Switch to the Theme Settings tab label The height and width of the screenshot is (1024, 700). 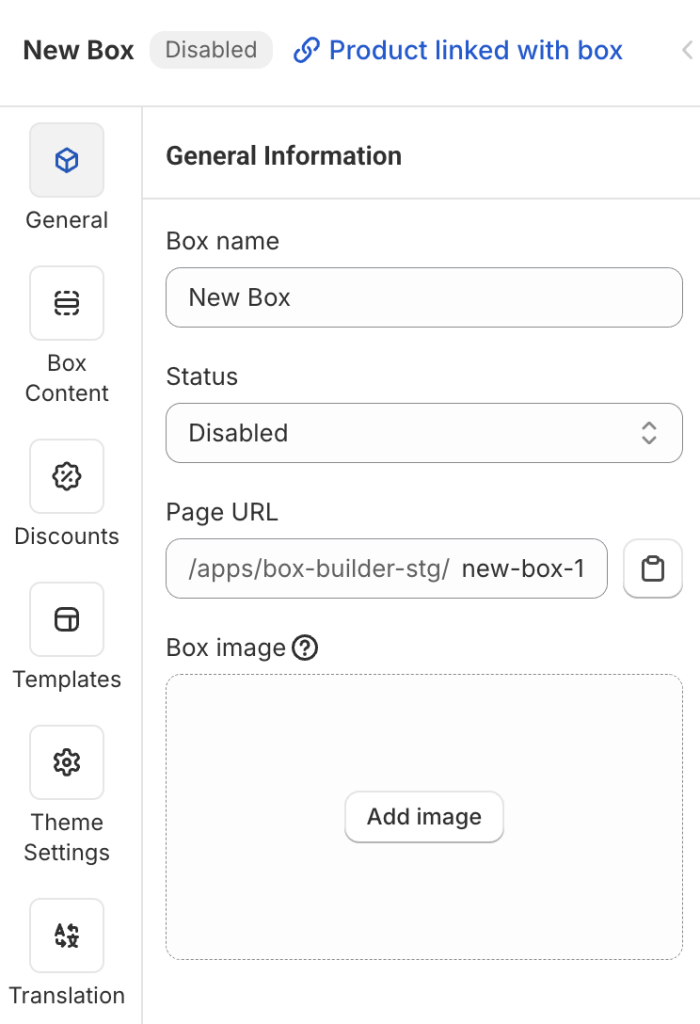tap(67, 837)
